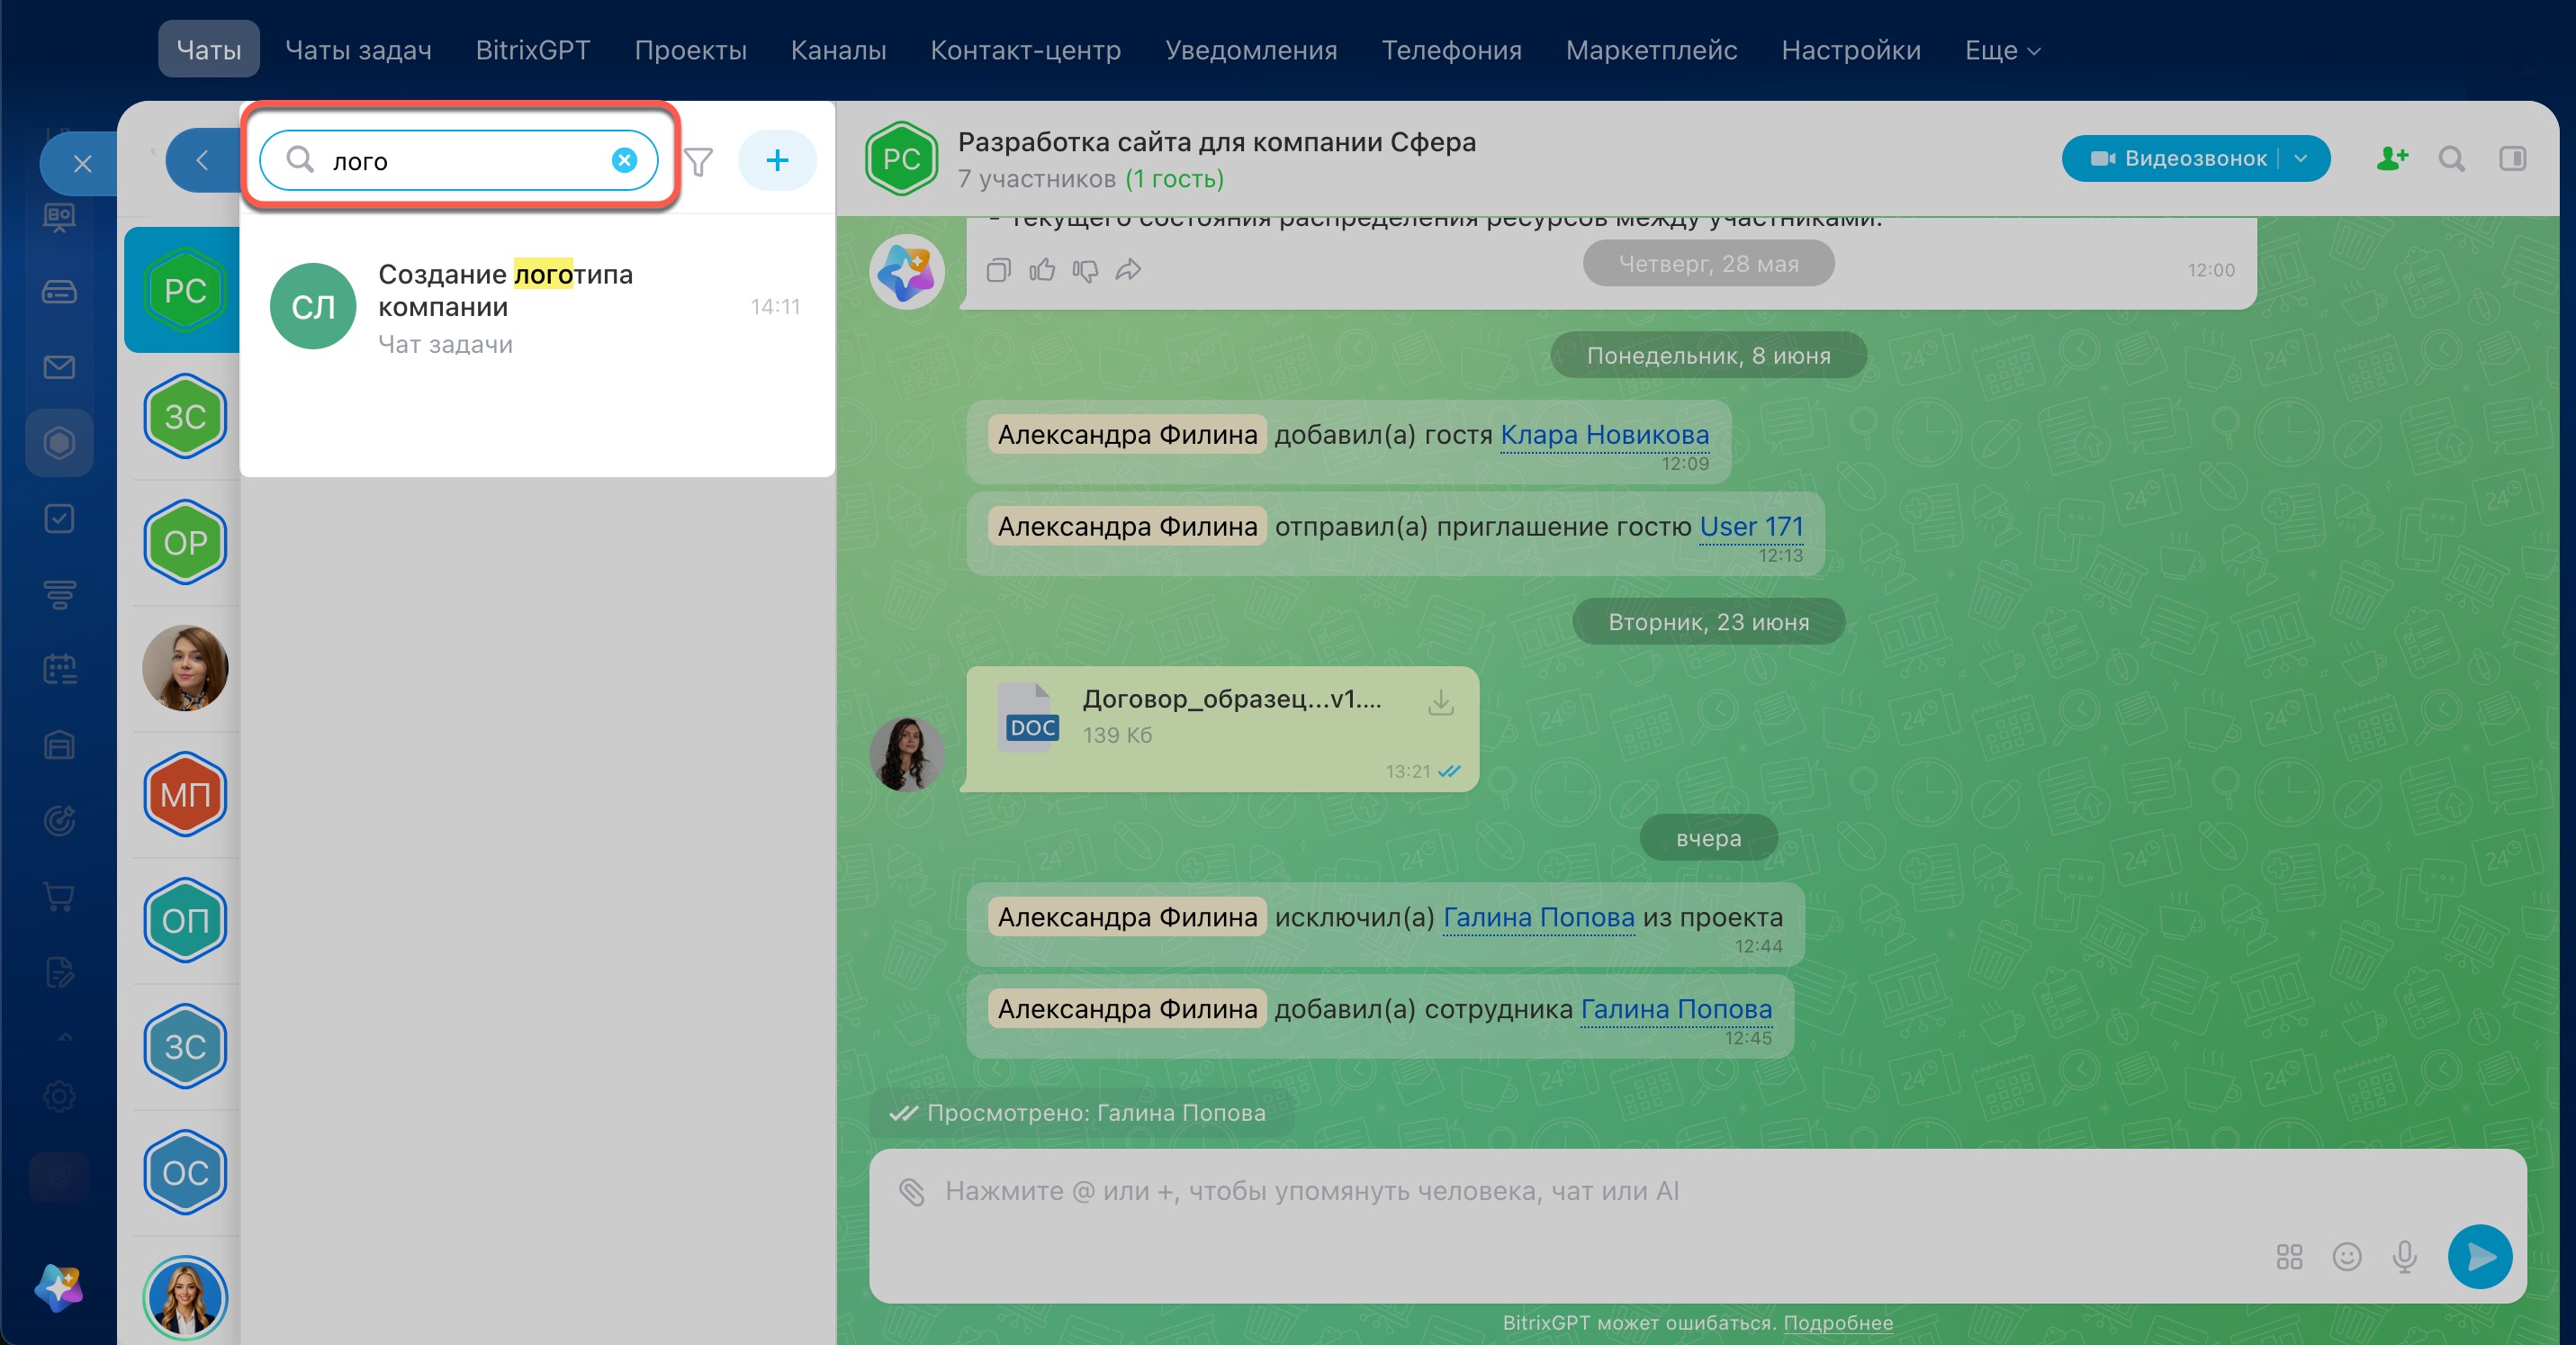Switch to the Чаты задач tab

click(x=358, y=49)
